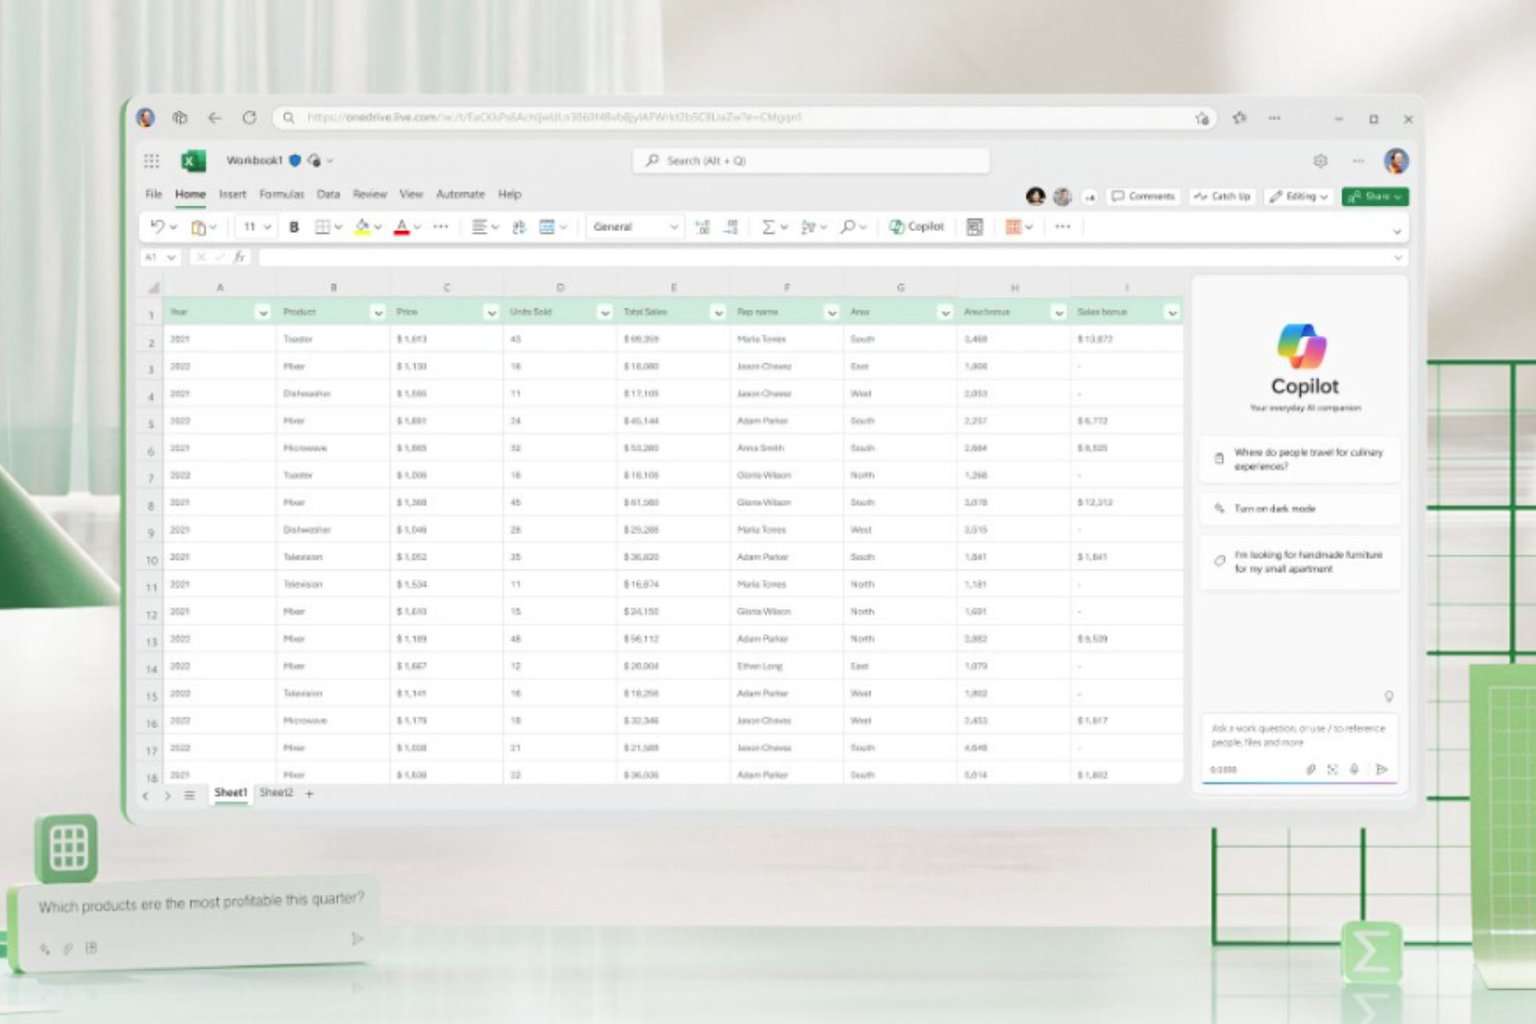1536x1024 pixels.
Task: Click the orange table format icon
Action: coord(1013,227)
